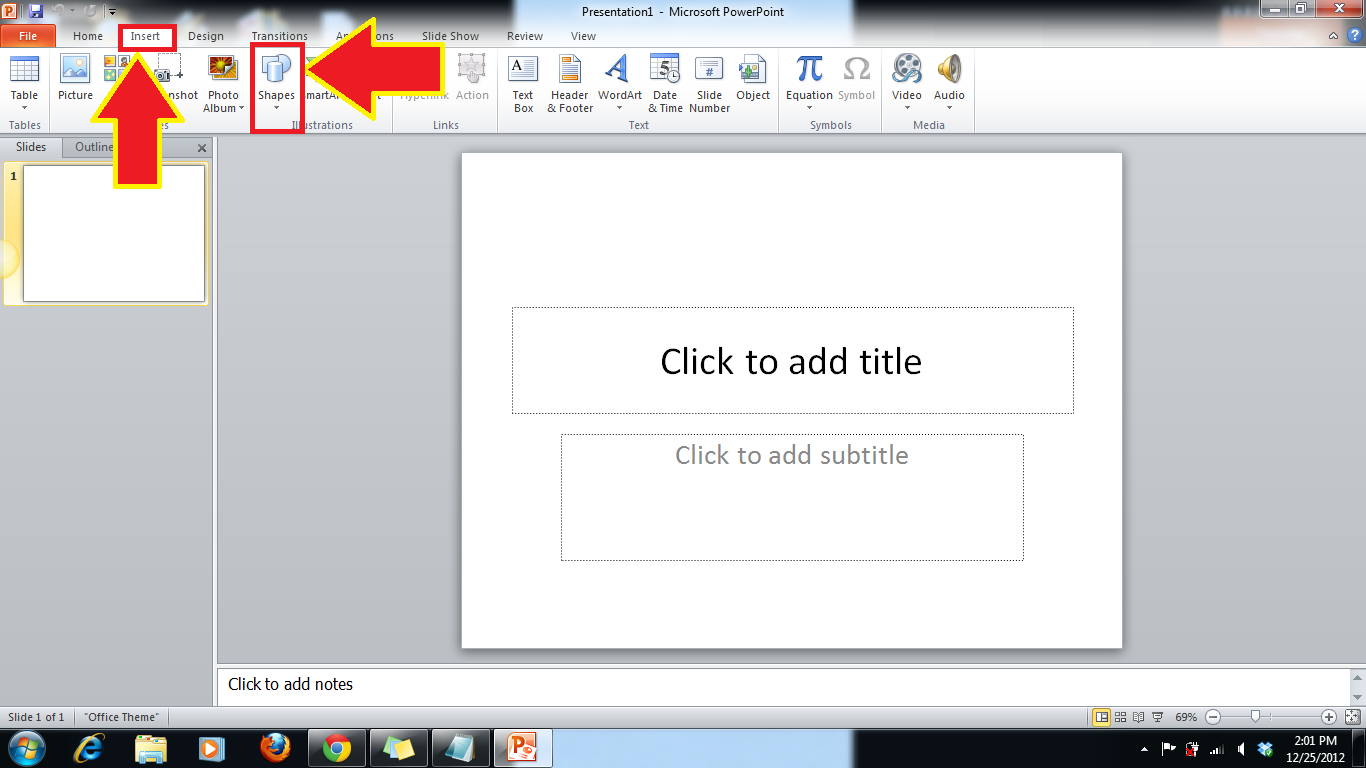Expand the Video dropdown arrow
This screenshot has width=1366, height=768.
907,109
